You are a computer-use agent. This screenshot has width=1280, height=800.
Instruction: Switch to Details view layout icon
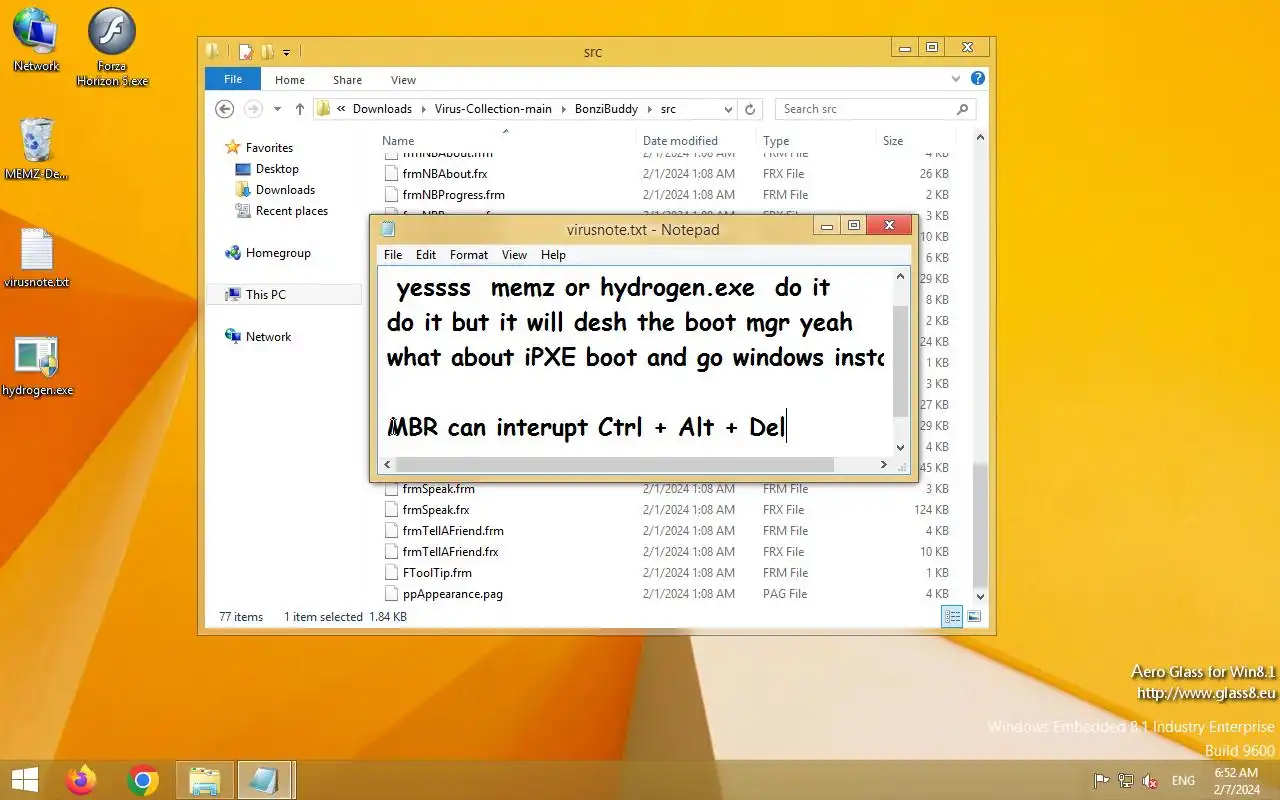click(953, 617)
